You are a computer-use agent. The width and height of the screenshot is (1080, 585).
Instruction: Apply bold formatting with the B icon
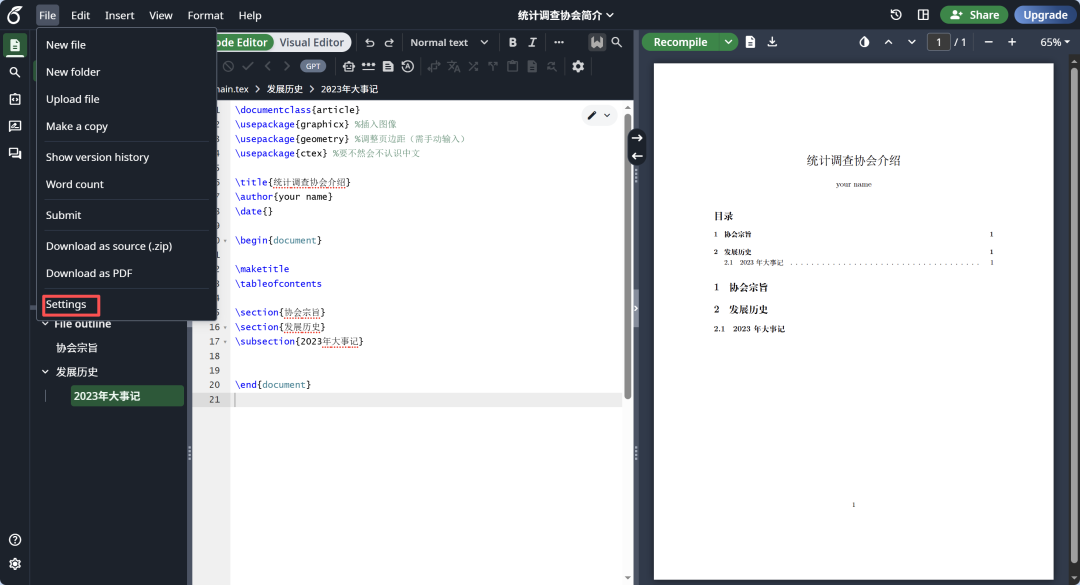tap(513, 42)
